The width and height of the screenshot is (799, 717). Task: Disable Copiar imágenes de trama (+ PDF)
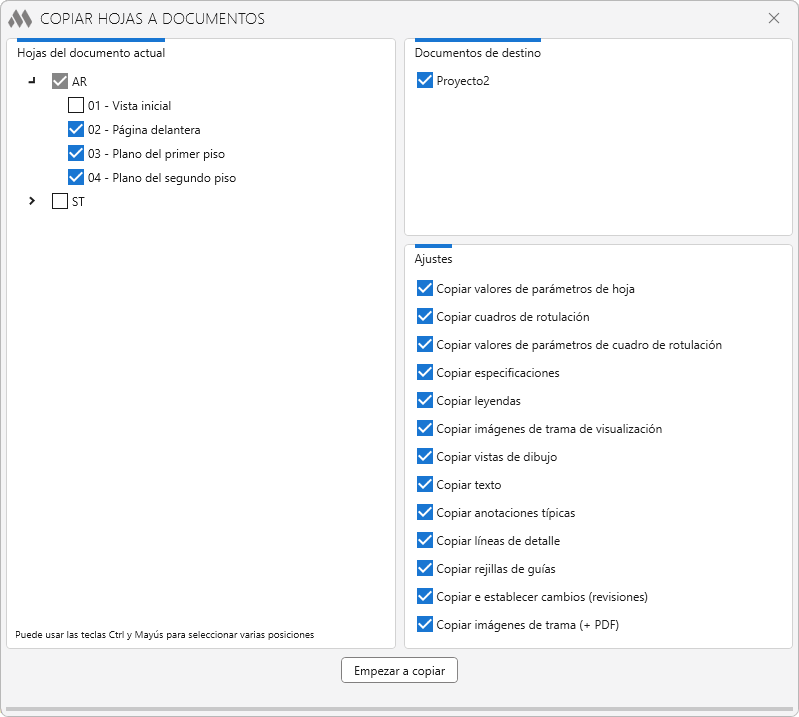click(x=424, y=625)
